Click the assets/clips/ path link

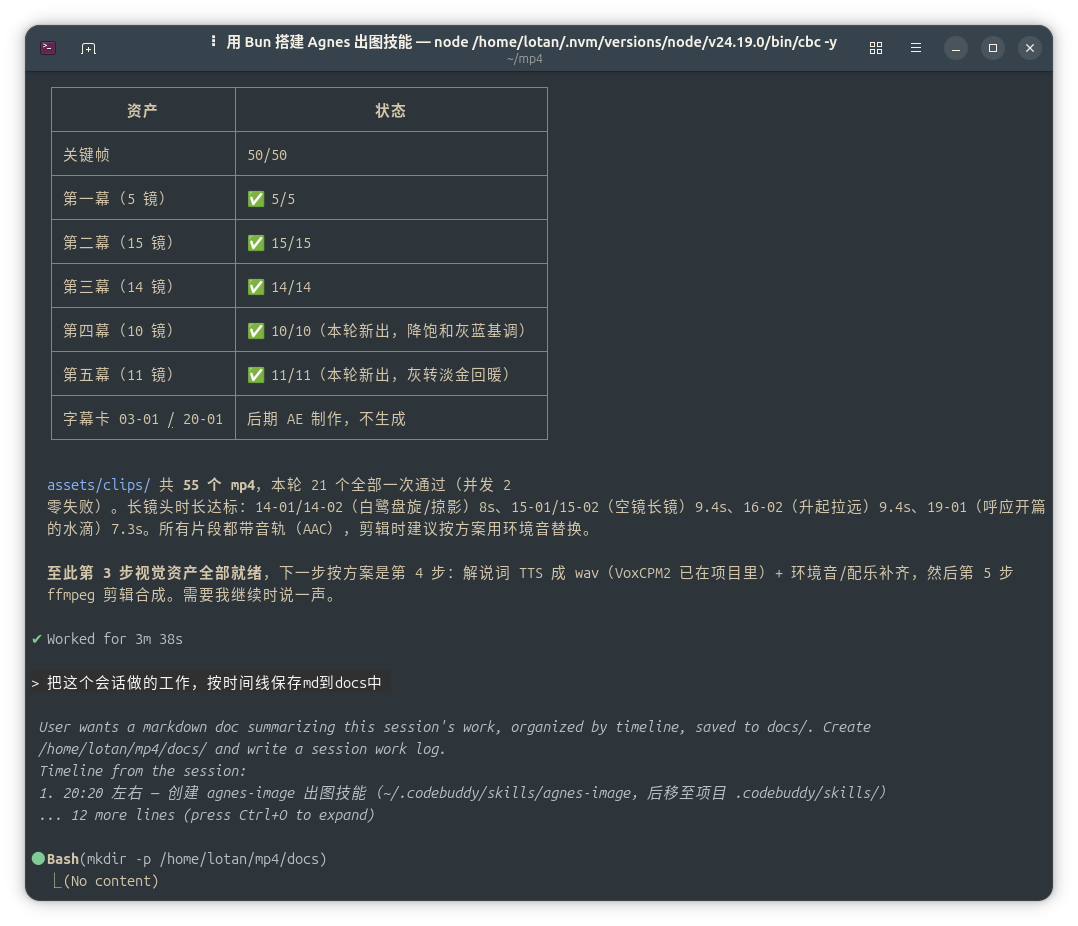(98, 485)
